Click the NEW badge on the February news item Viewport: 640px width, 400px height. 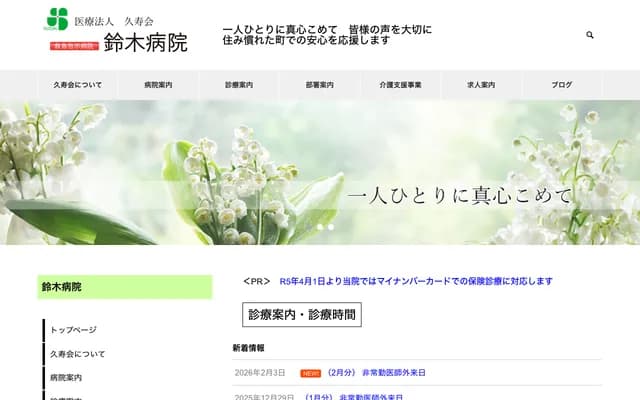pos(311,373)
